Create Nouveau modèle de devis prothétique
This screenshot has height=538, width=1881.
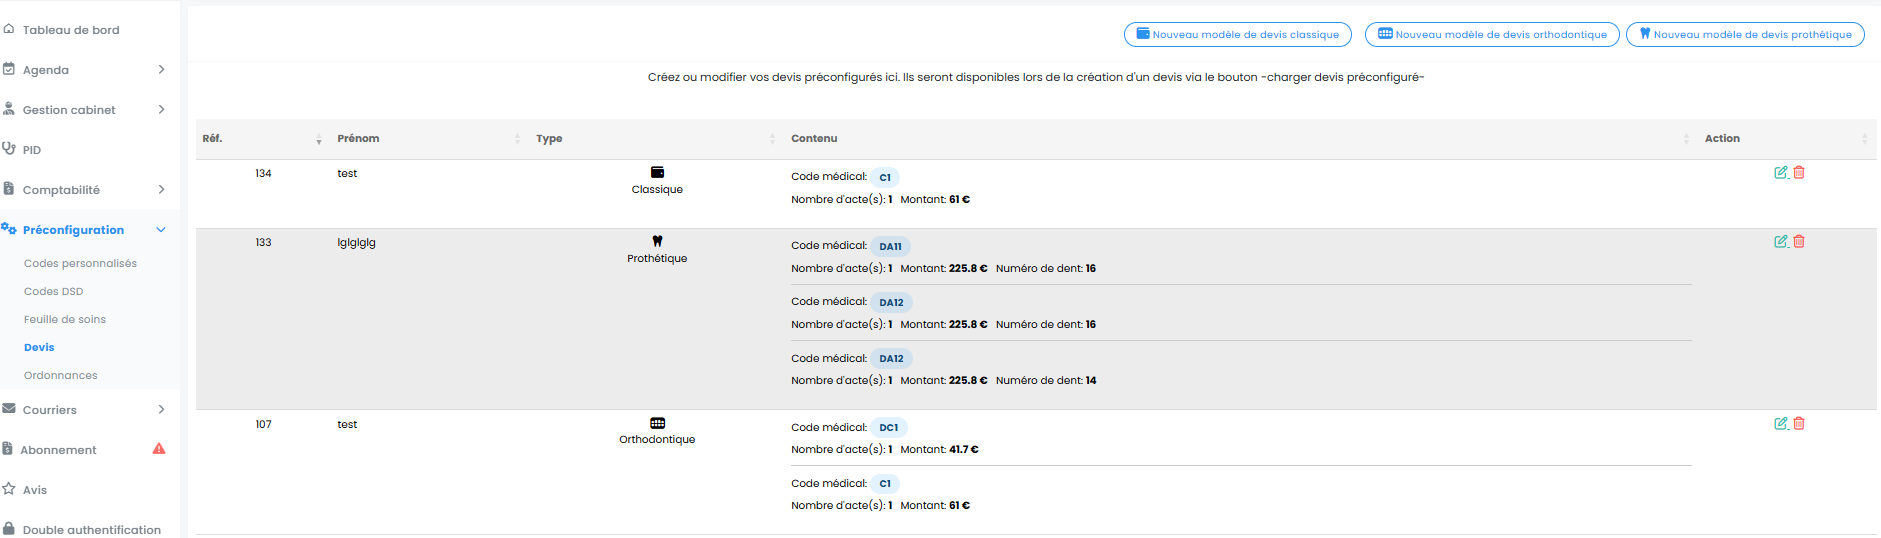(1745, 34)
